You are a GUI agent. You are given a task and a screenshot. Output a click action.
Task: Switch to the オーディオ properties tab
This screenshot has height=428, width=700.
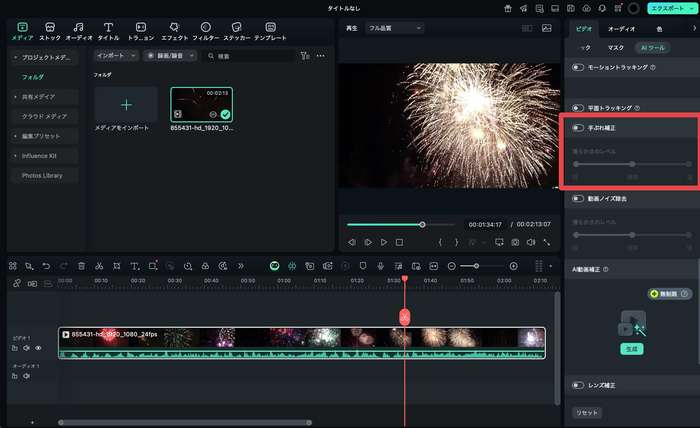[x=621, y=29]
